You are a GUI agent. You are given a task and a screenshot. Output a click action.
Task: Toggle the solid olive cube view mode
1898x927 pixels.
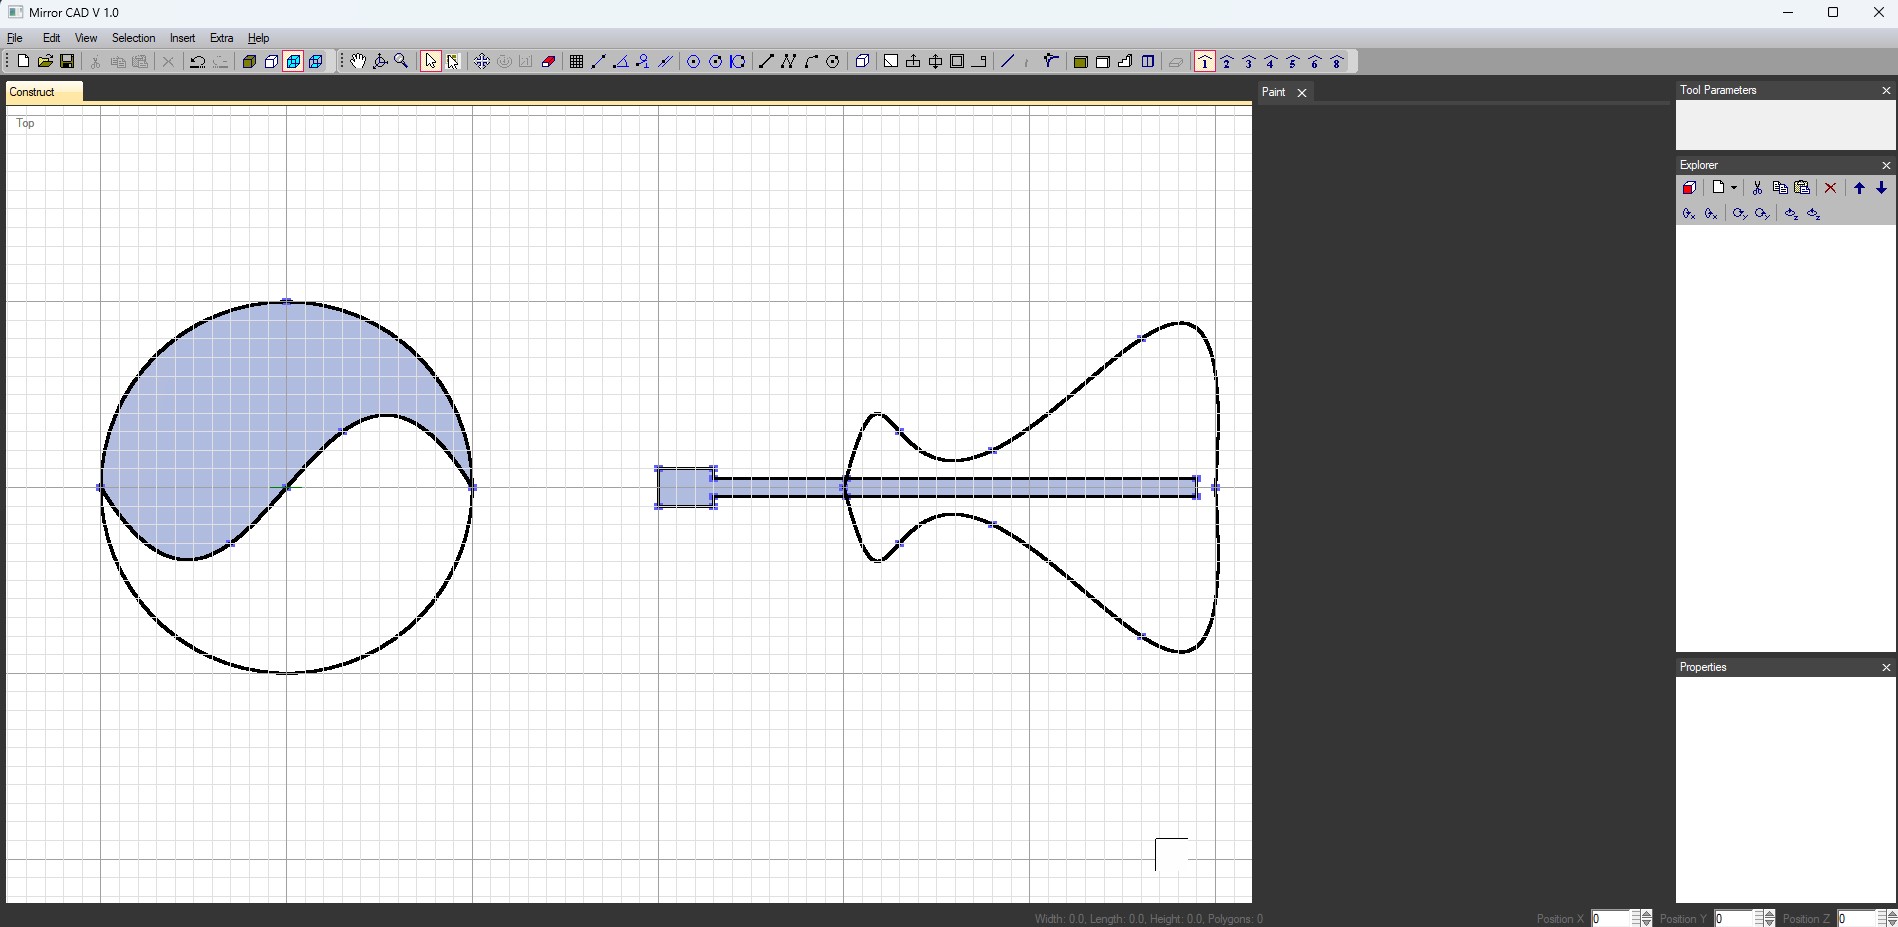click(249, 62)
